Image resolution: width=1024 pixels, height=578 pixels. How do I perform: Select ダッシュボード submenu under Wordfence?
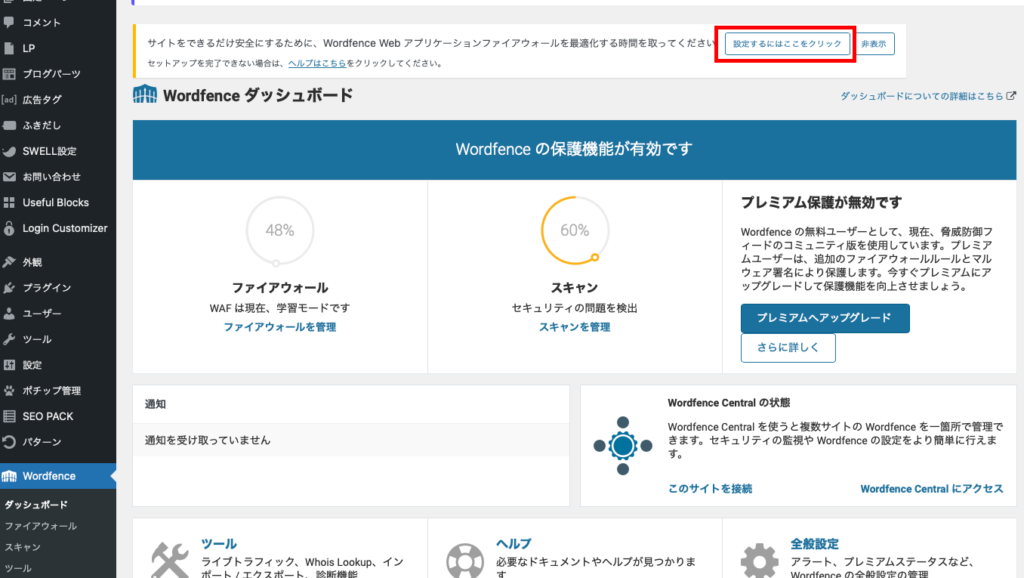click(x=36, y=505)
